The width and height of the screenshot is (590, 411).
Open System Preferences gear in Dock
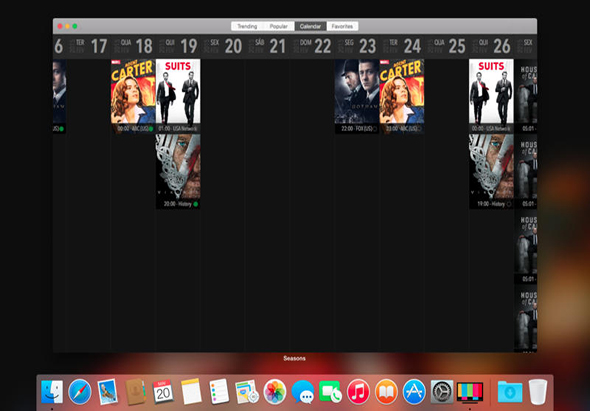pos(442,392)
